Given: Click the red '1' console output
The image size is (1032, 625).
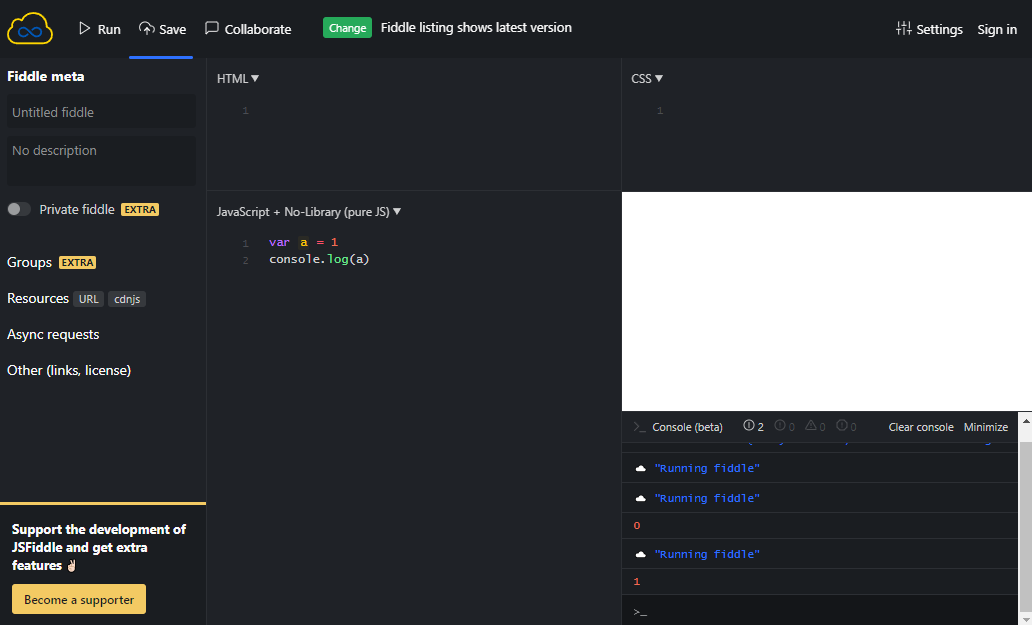Looking at the screenshot, I should [x=636, y=582].
